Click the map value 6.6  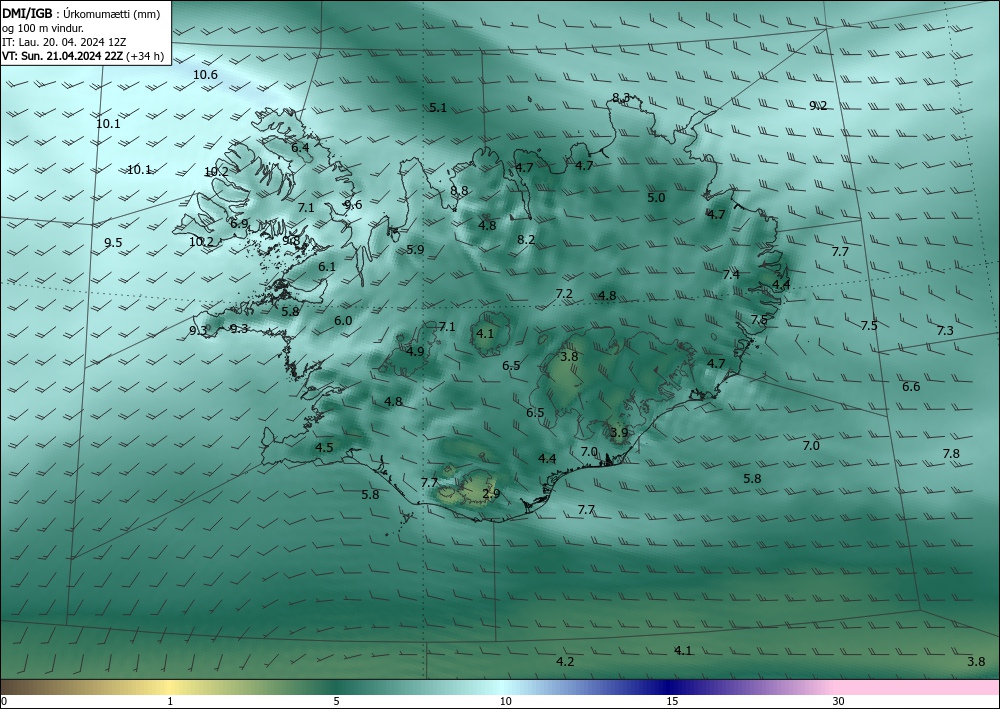point(911,387)
